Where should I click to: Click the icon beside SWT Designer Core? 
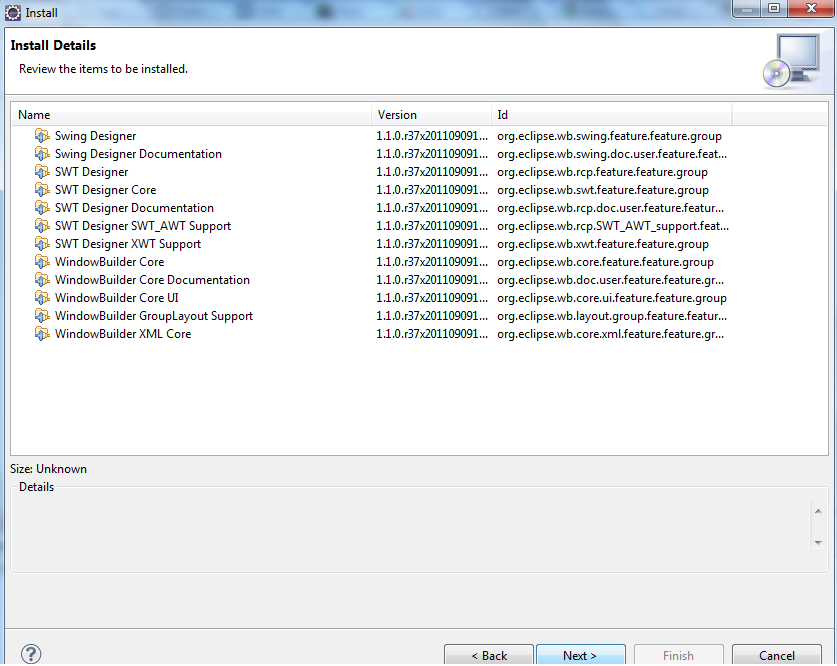[42, 190]
